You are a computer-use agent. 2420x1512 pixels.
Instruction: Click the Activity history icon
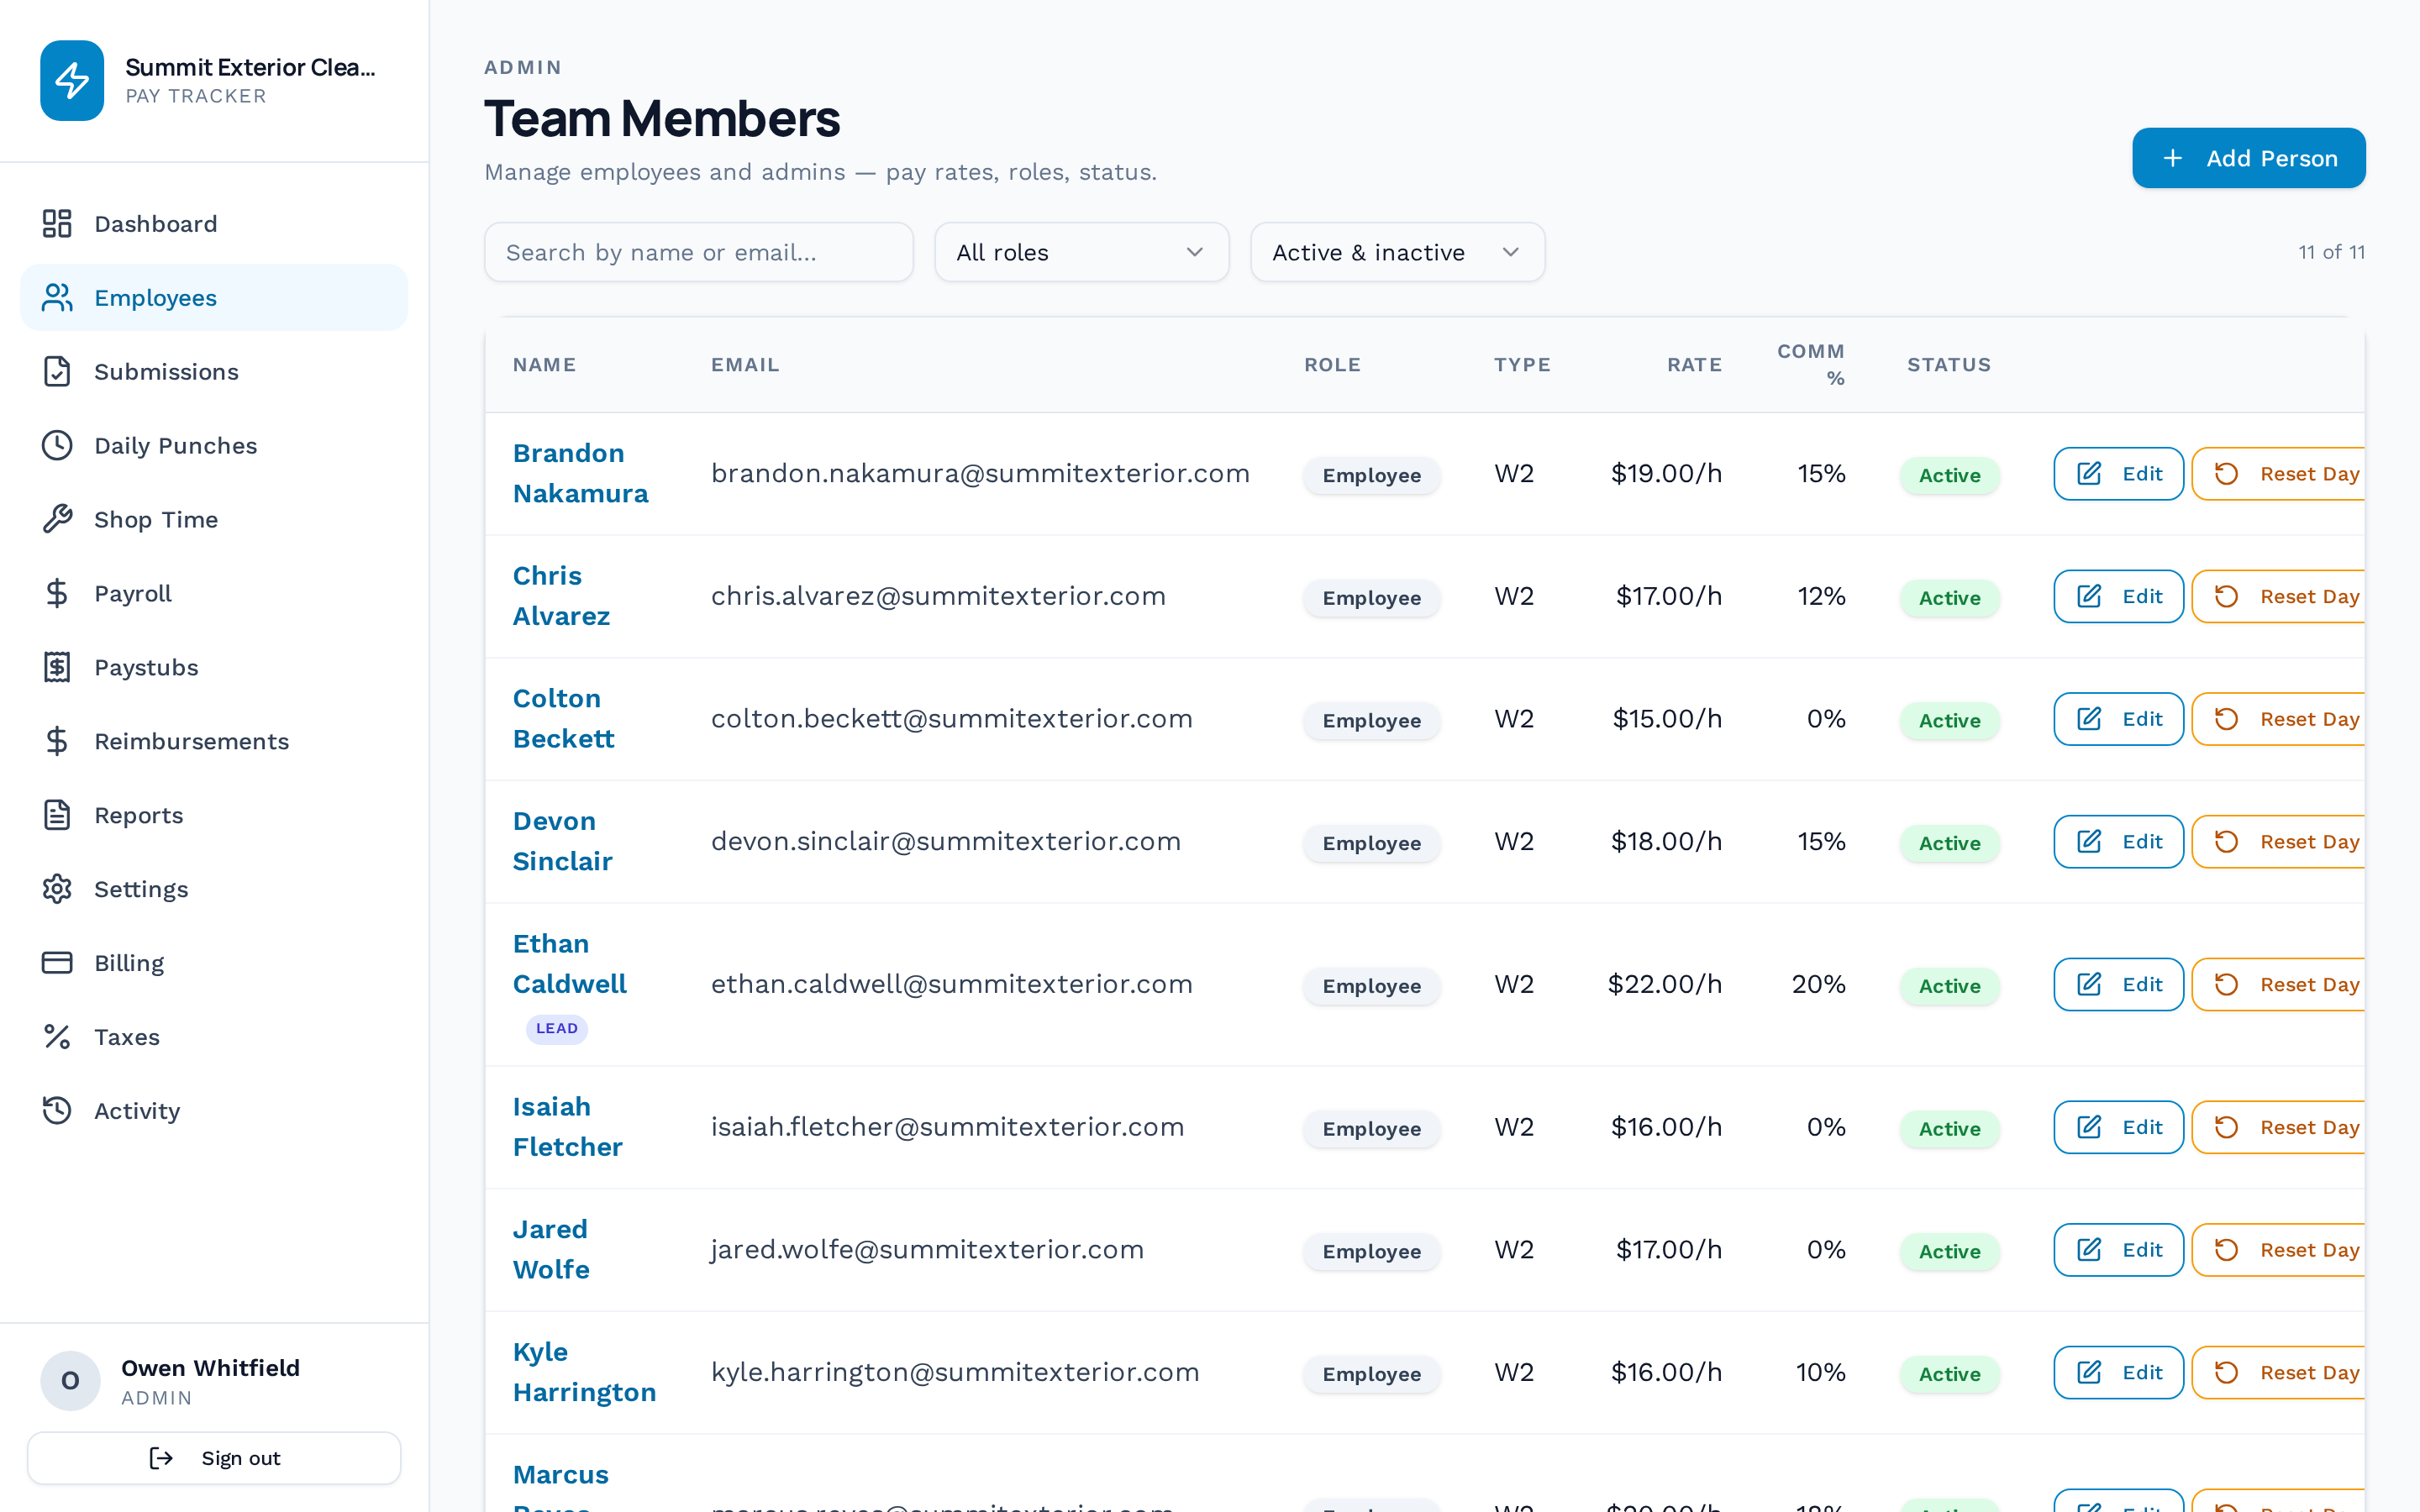tap(57, 1111)
